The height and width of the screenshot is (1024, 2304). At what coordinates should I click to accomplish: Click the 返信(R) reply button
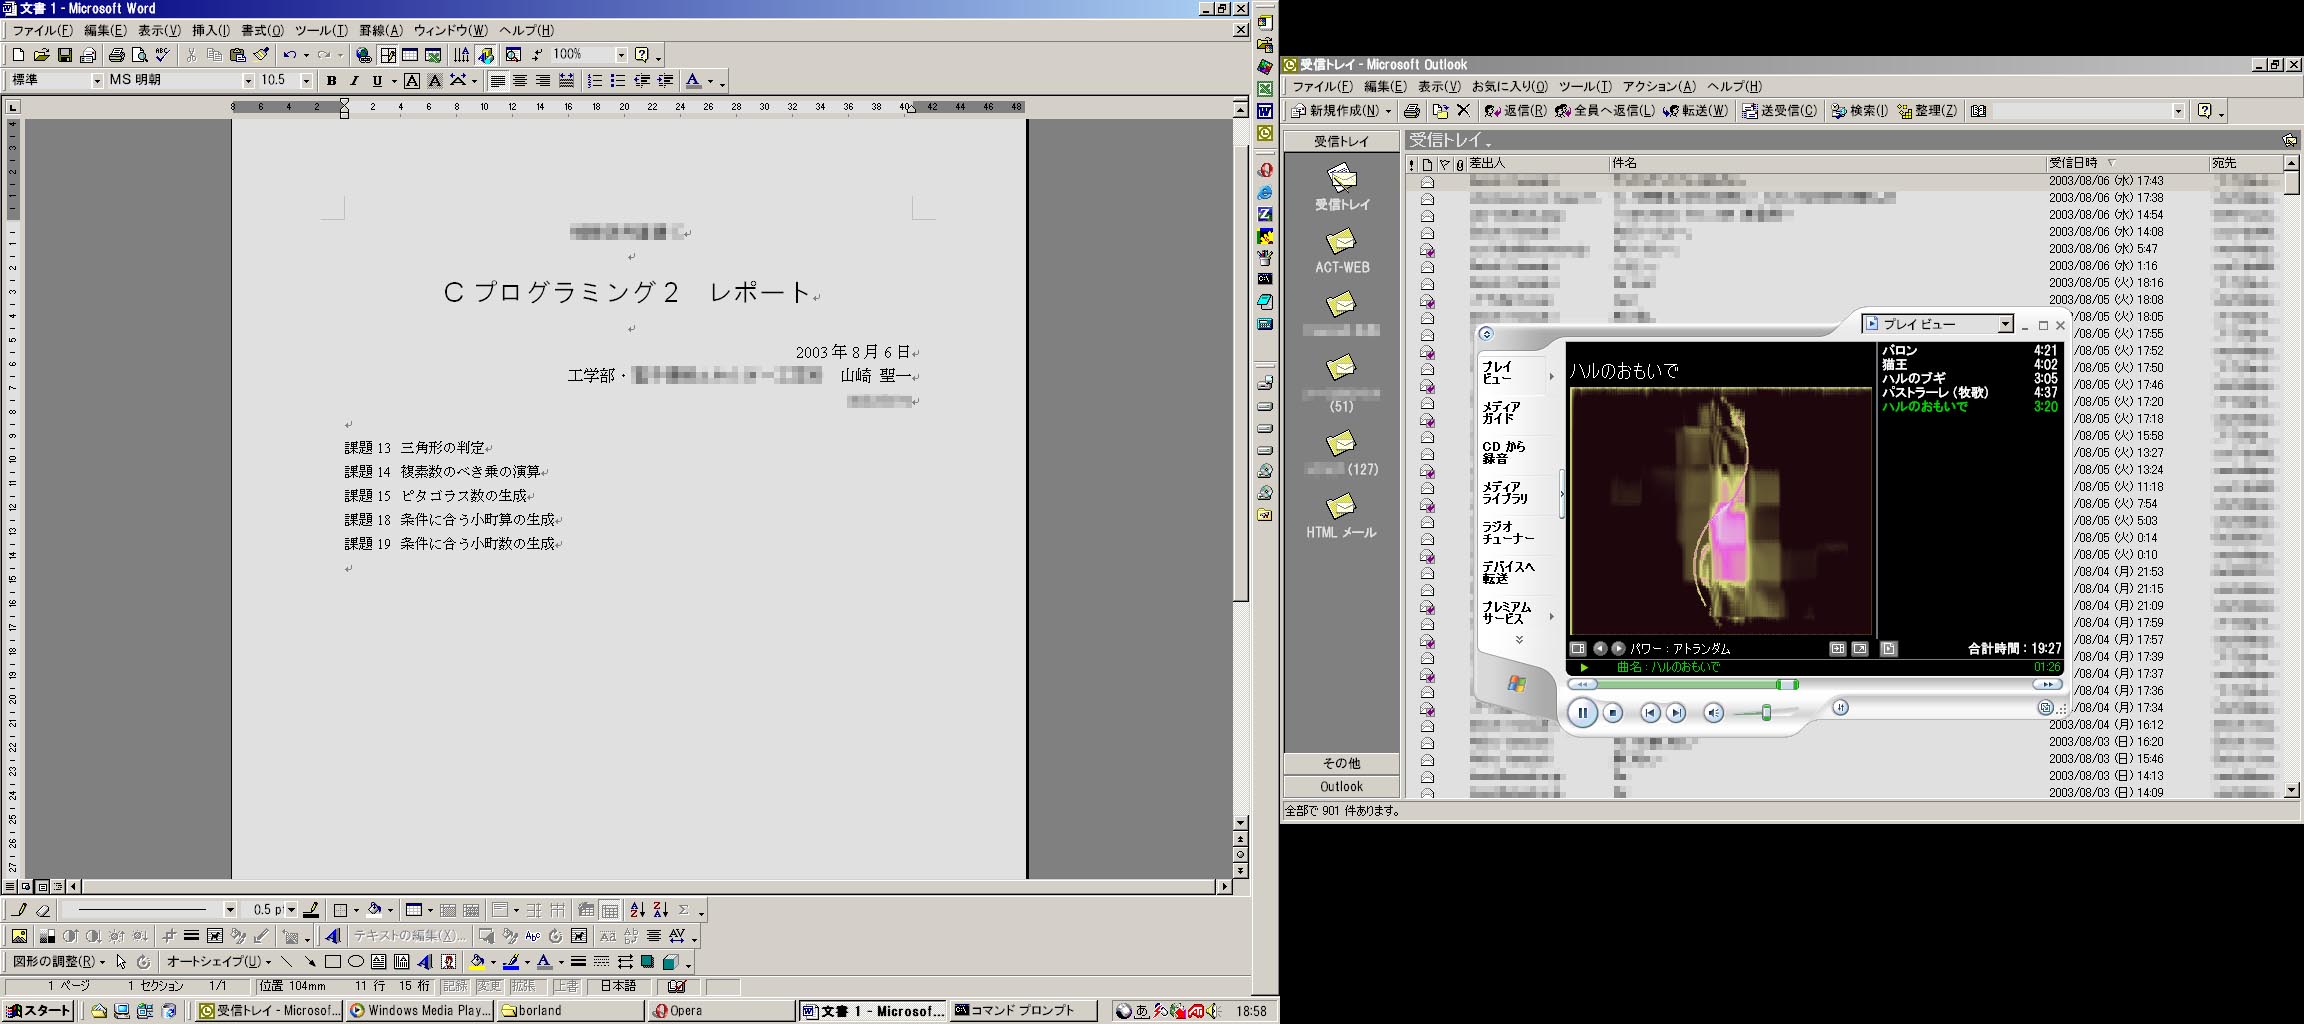click(x=1515, y=111)
